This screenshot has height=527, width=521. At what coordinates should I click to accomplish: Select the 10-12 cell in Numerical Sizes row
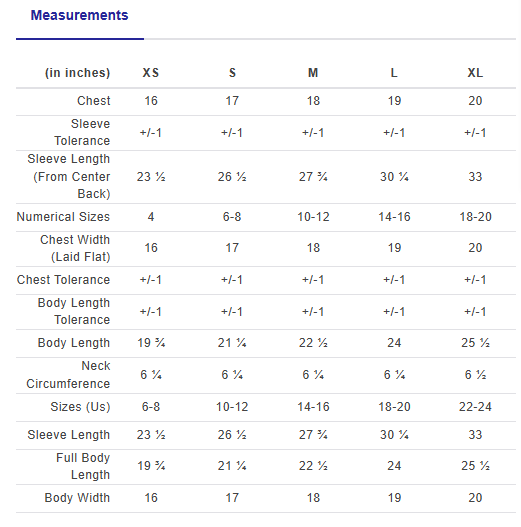[x=313, y=216]
